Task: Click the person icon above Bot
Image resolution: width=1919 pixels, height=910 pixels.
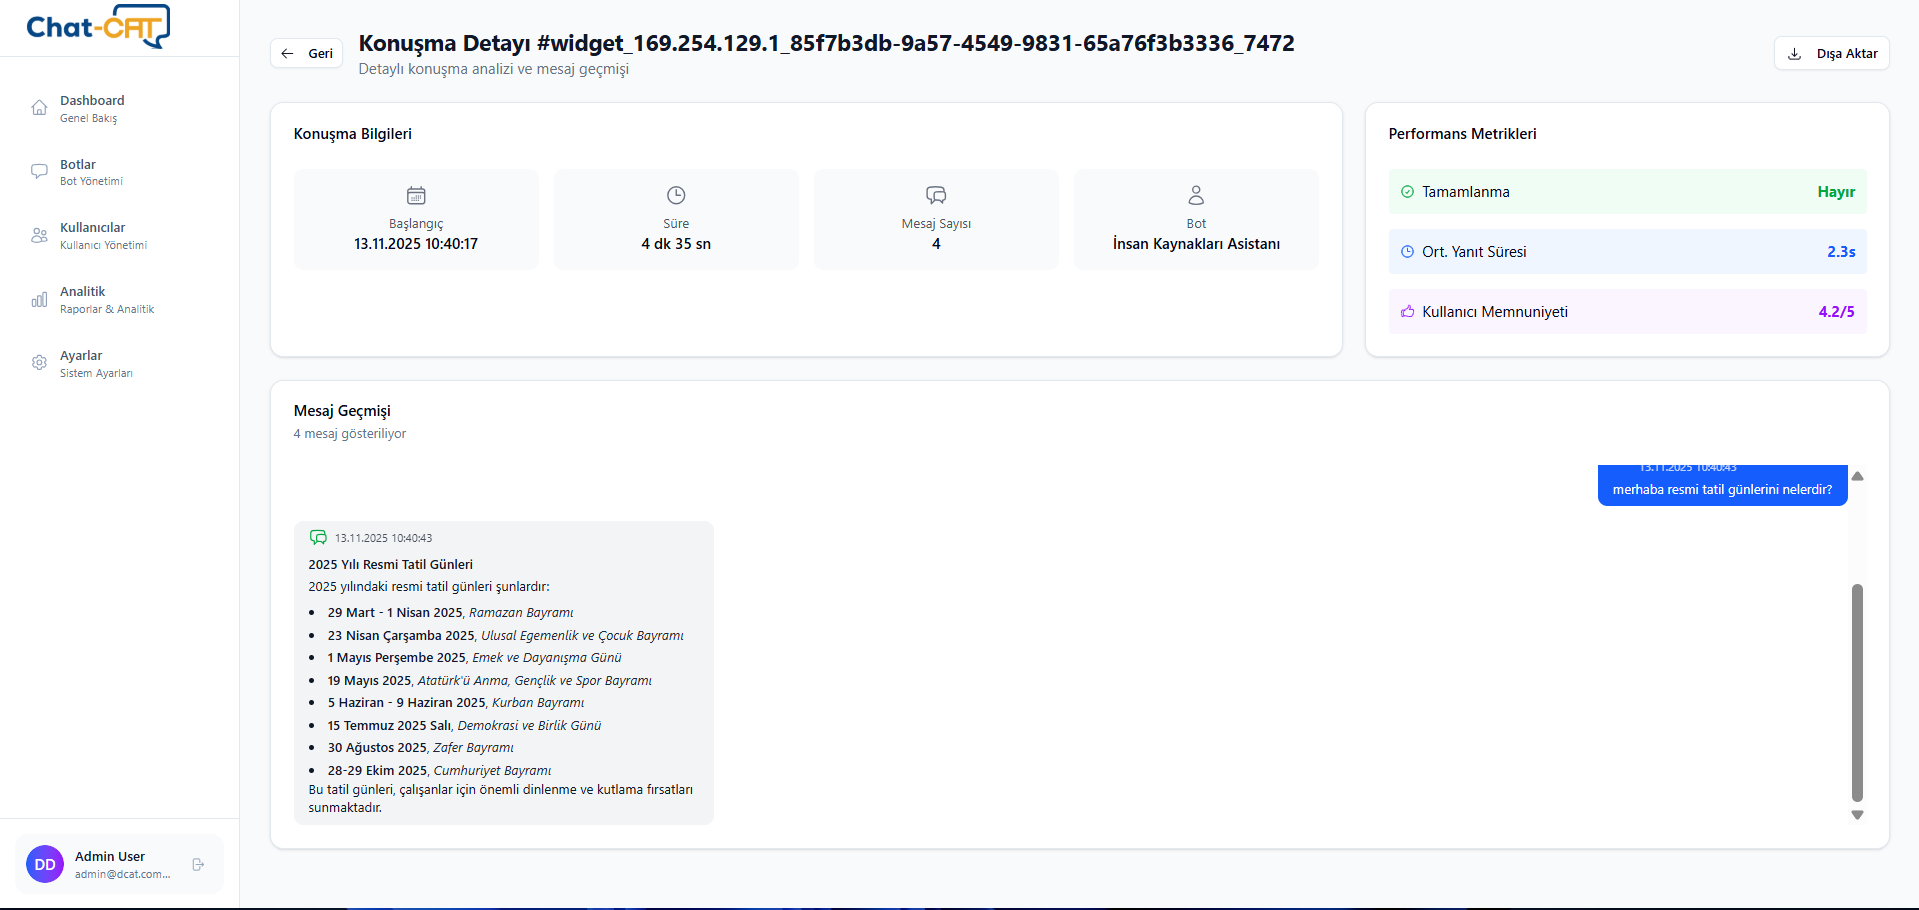Action: (1196, 195)
